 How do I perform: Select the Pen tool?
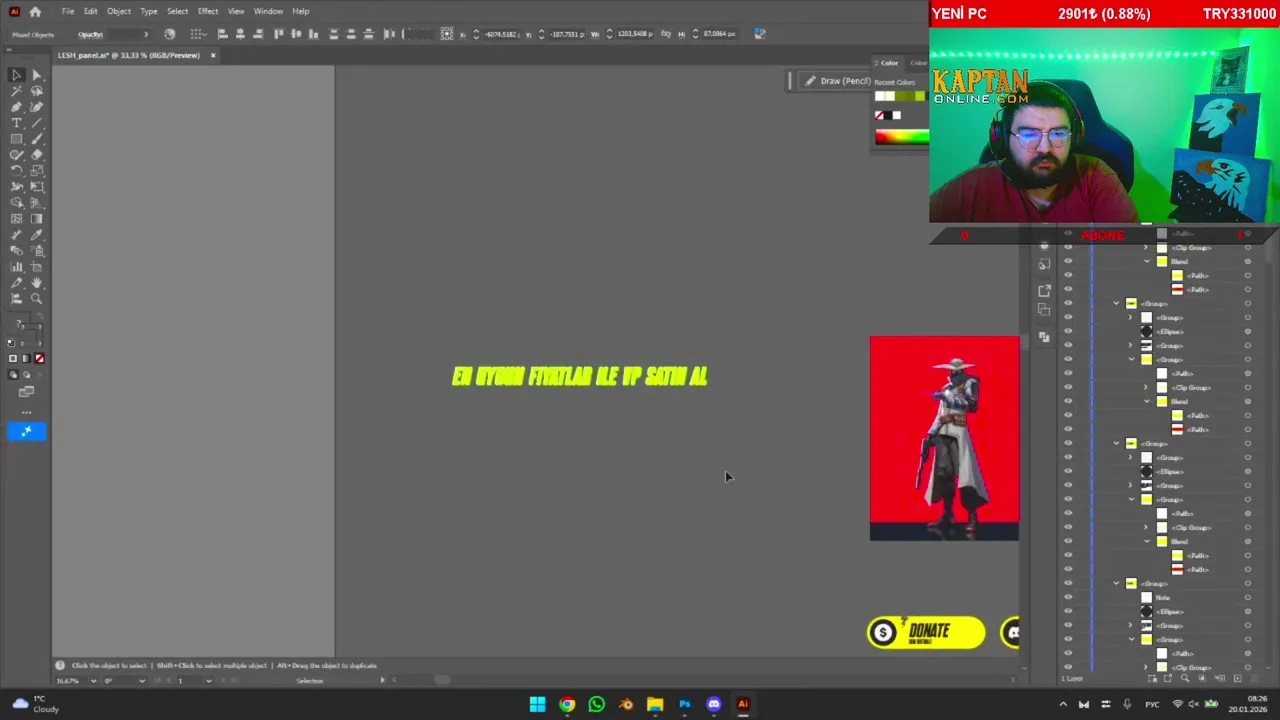click(17, 107)
